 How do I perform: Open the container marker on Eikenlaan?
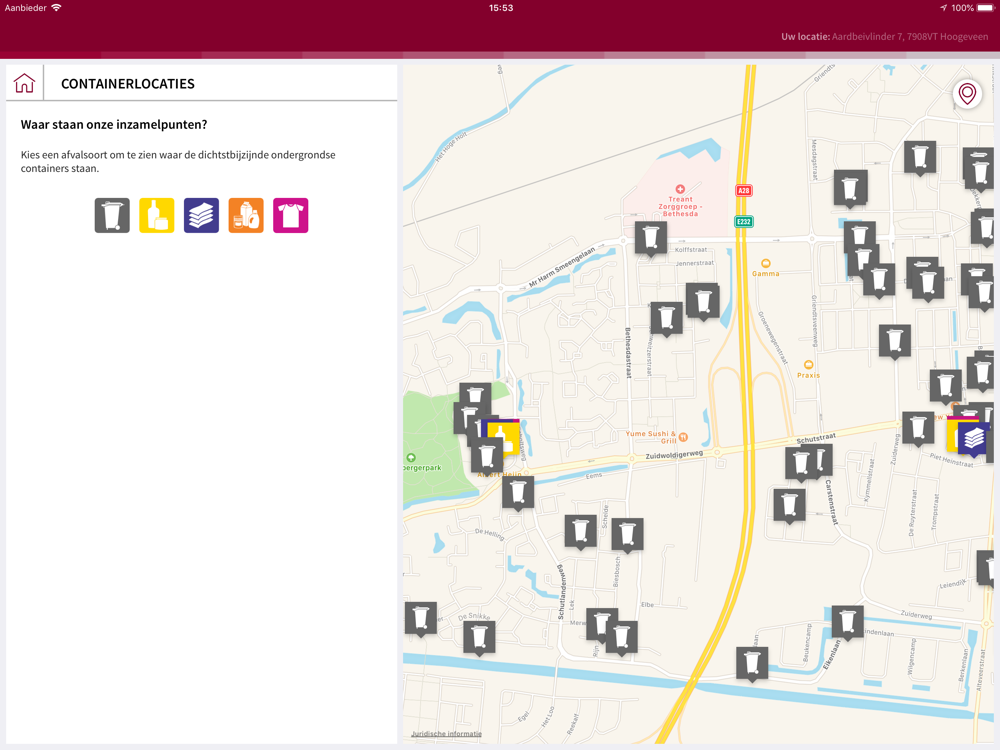(847, 622)
